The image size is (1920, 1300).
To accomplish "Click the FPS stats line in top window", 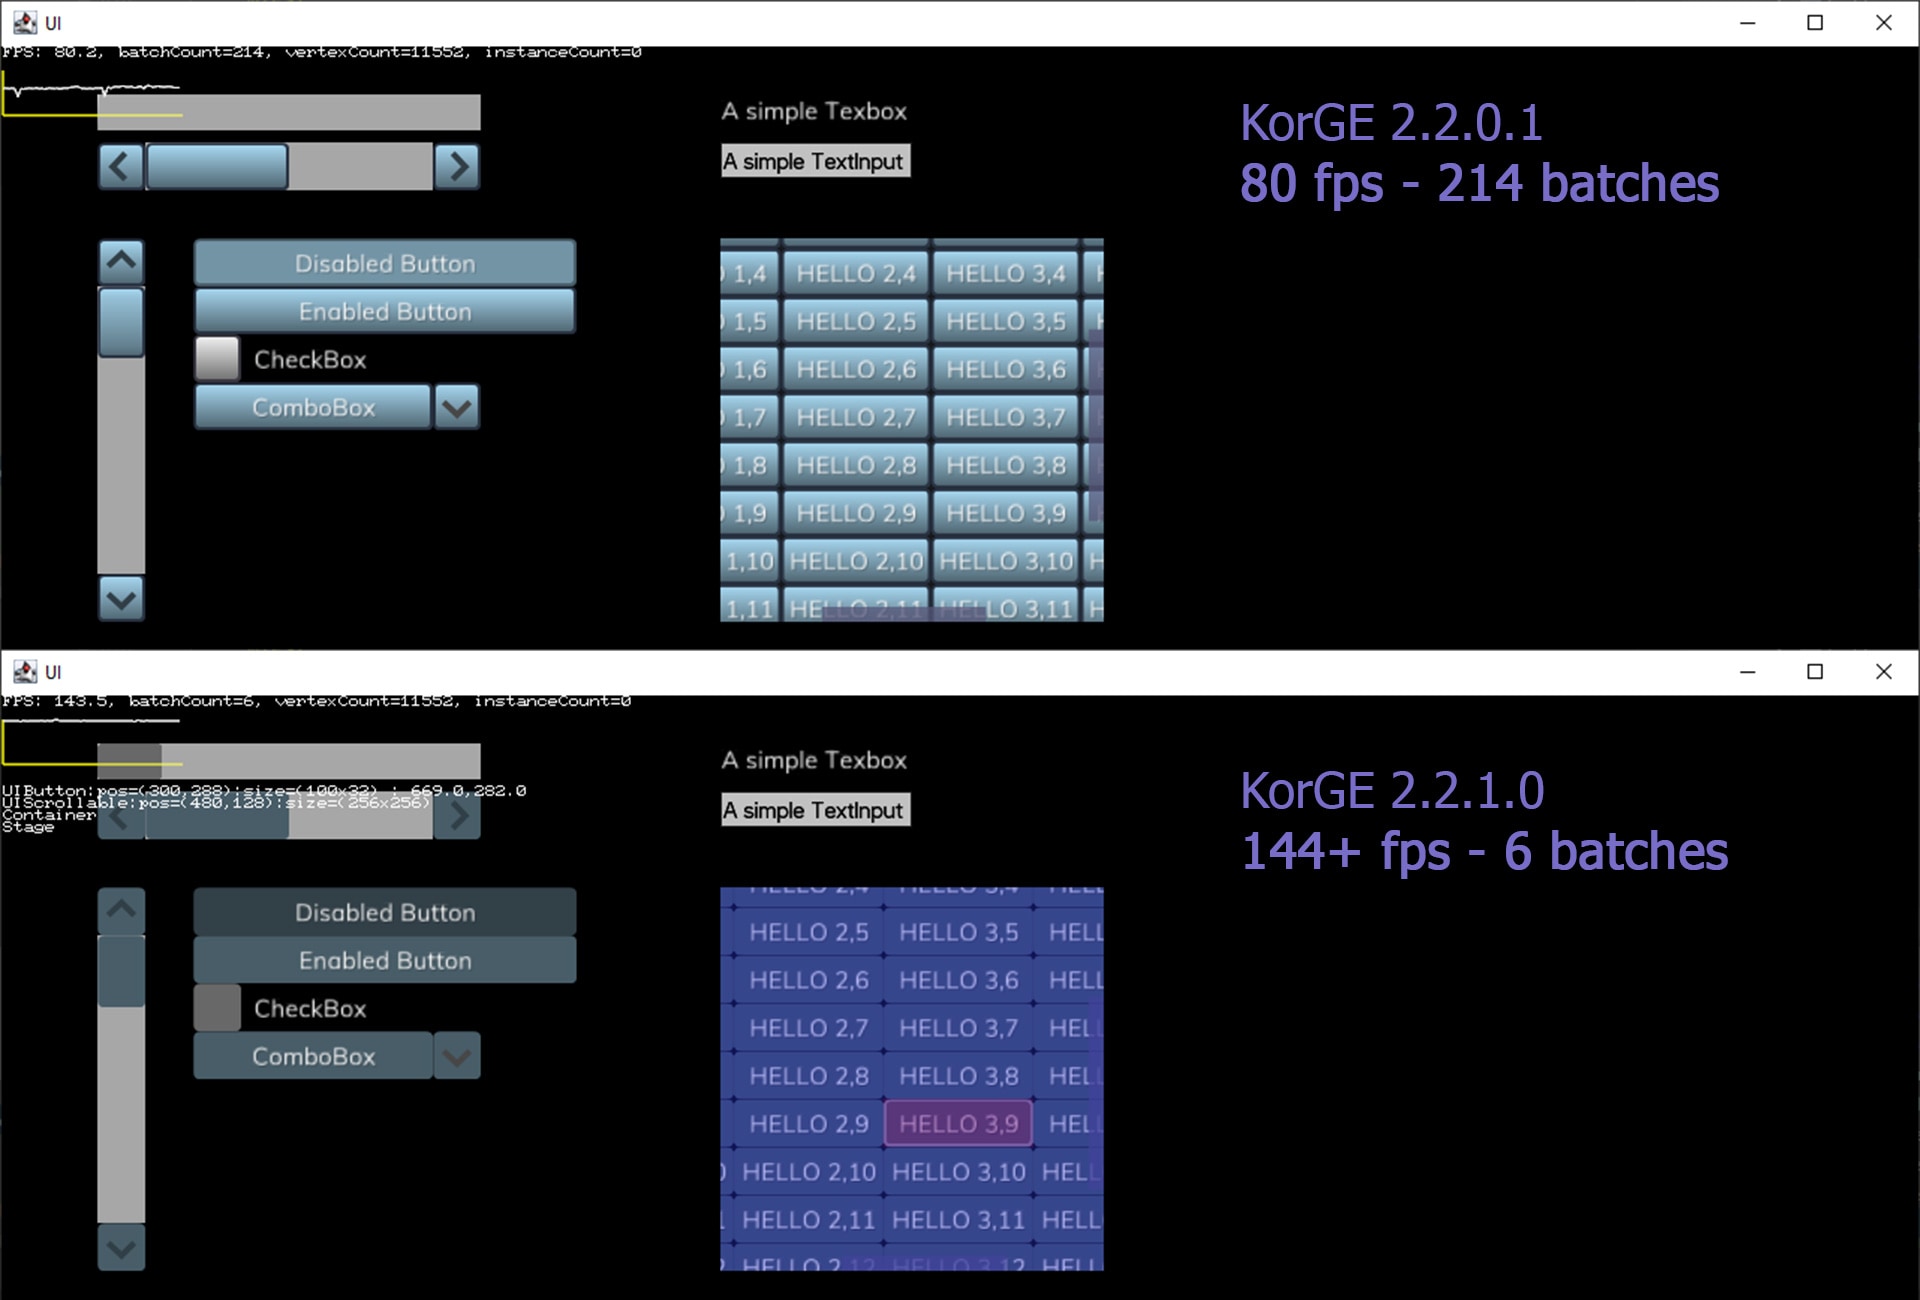I will [322, 52].
